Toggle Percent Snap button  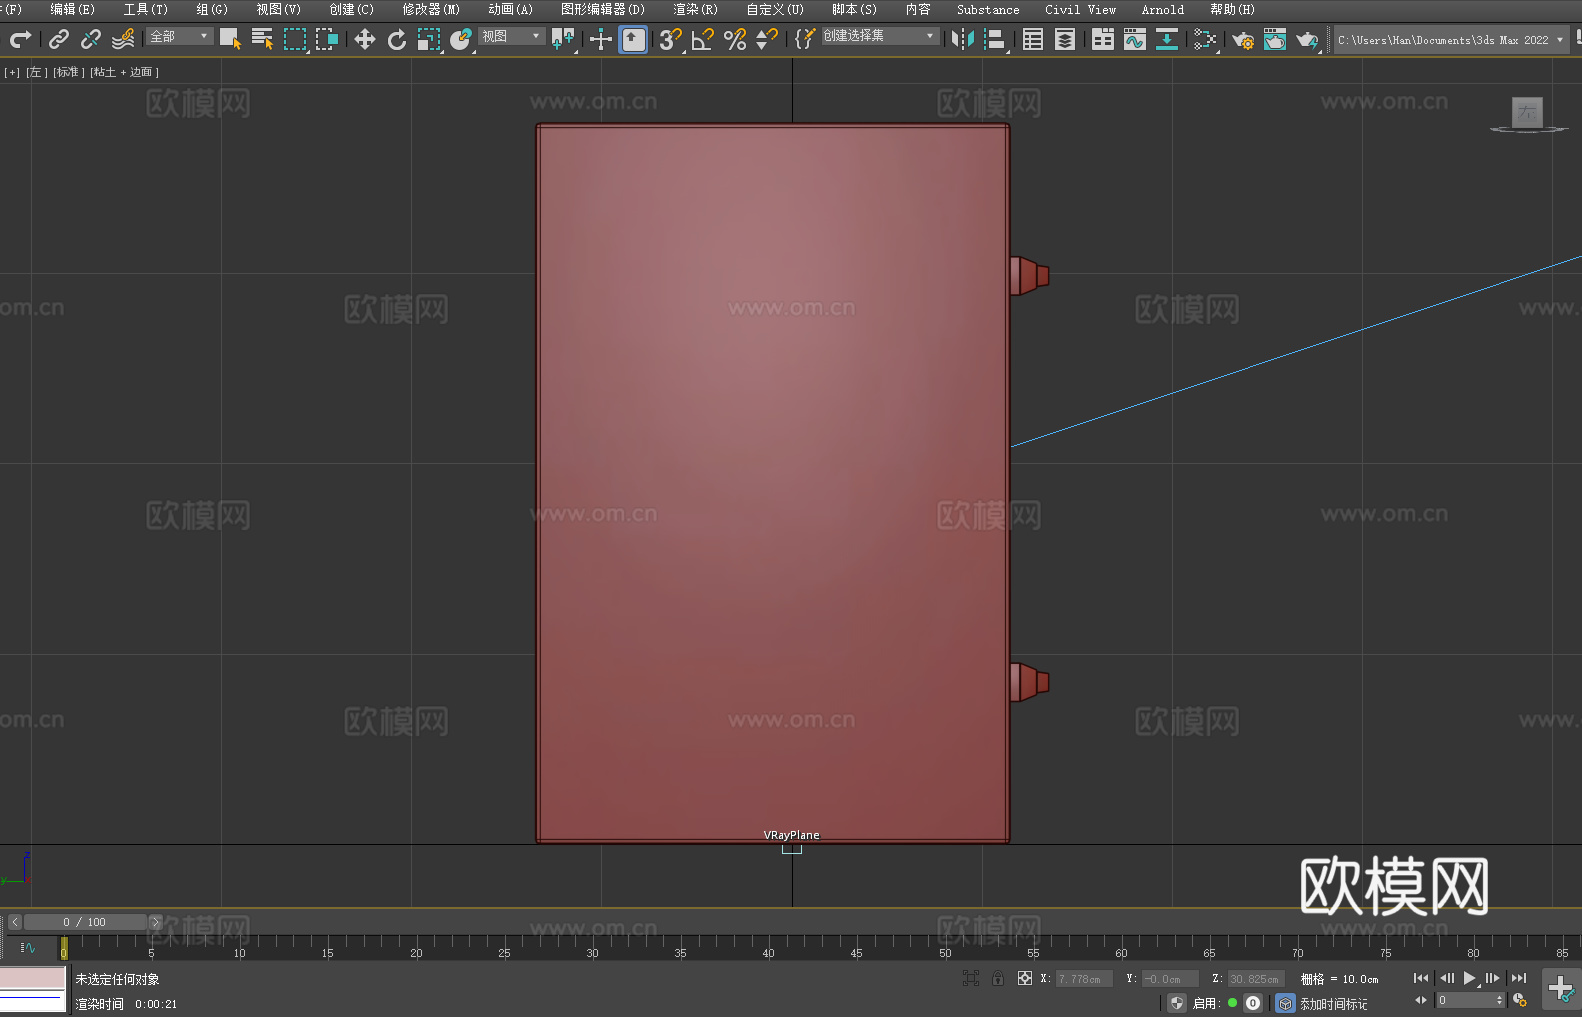(x=735, y=39)
